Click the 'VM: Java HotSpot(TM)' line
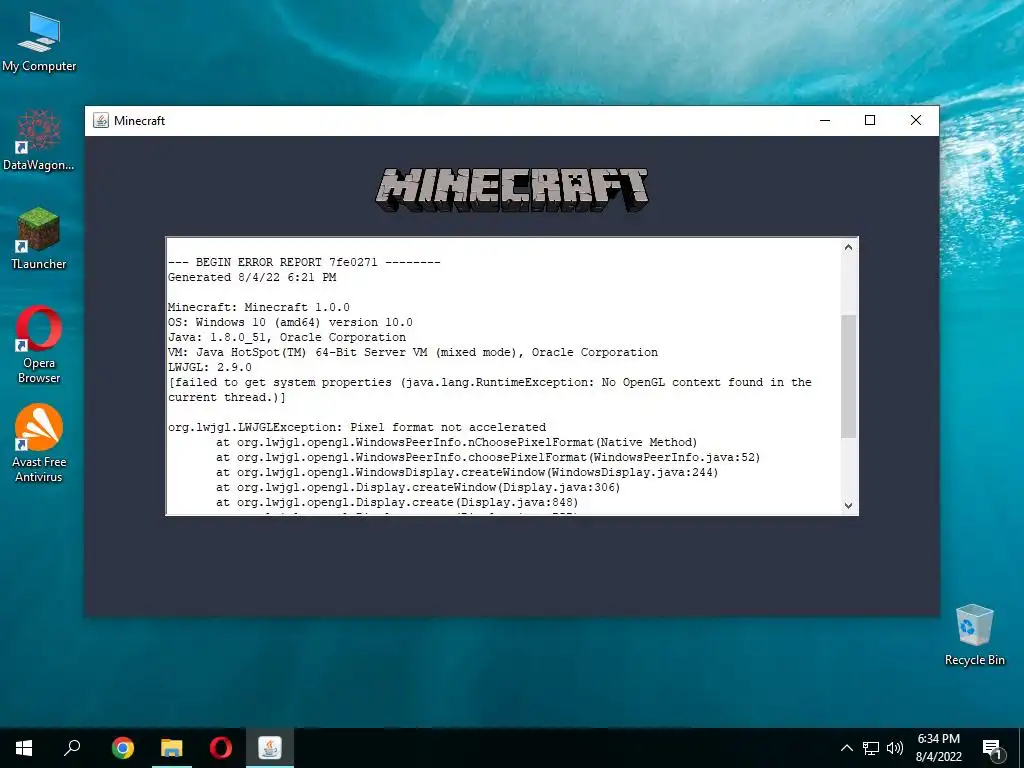 click(x=413, y=352)
